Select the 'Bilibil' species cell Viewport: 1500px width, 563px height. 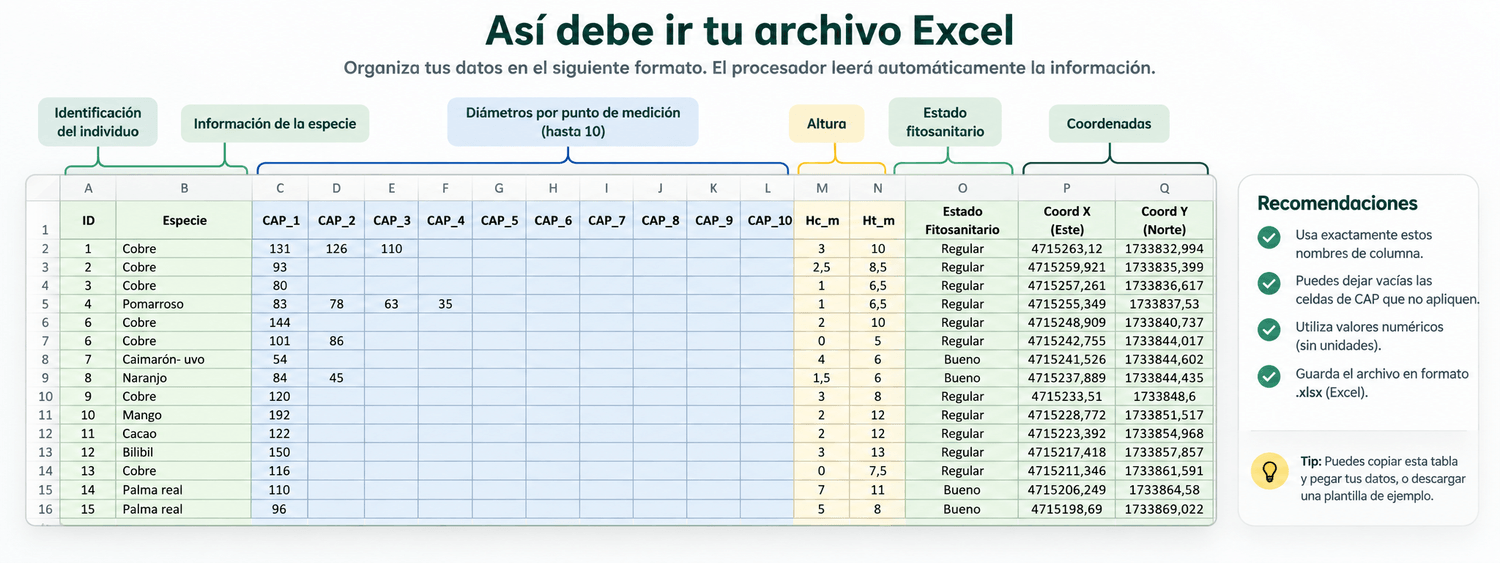pos(184,452)
